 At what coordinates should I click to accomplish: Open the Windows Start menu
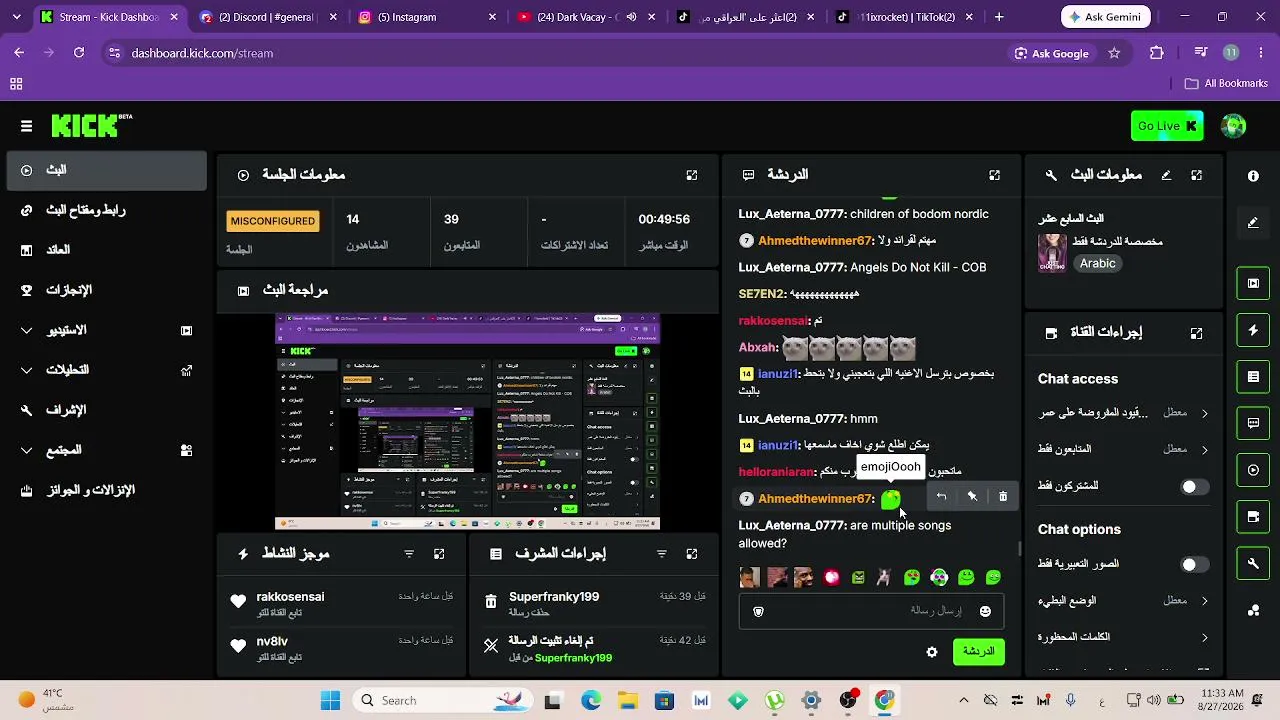pos(330,700)
